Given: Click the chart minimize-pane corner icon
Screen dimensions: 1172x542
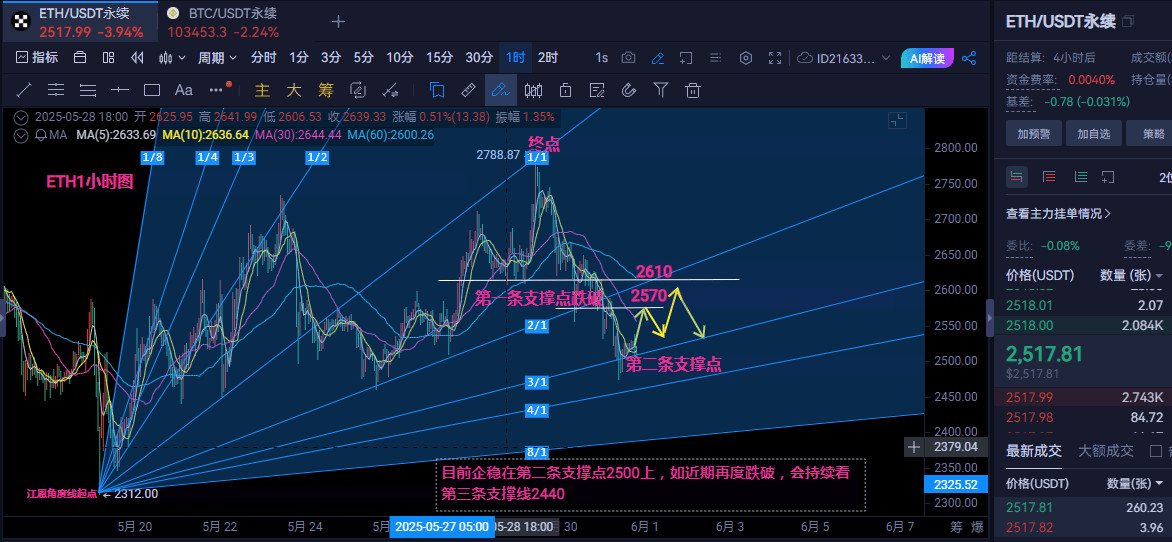Looking at the screenshot, I should pyautogui.click(x=897, y=121).
